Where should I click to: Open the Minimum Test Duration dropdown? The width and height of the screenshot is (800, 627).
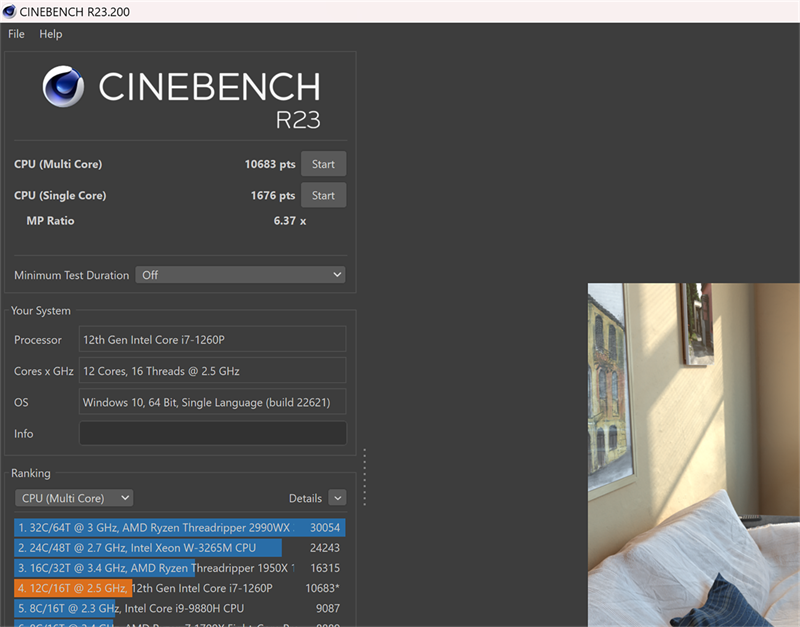tap(240, 275)
